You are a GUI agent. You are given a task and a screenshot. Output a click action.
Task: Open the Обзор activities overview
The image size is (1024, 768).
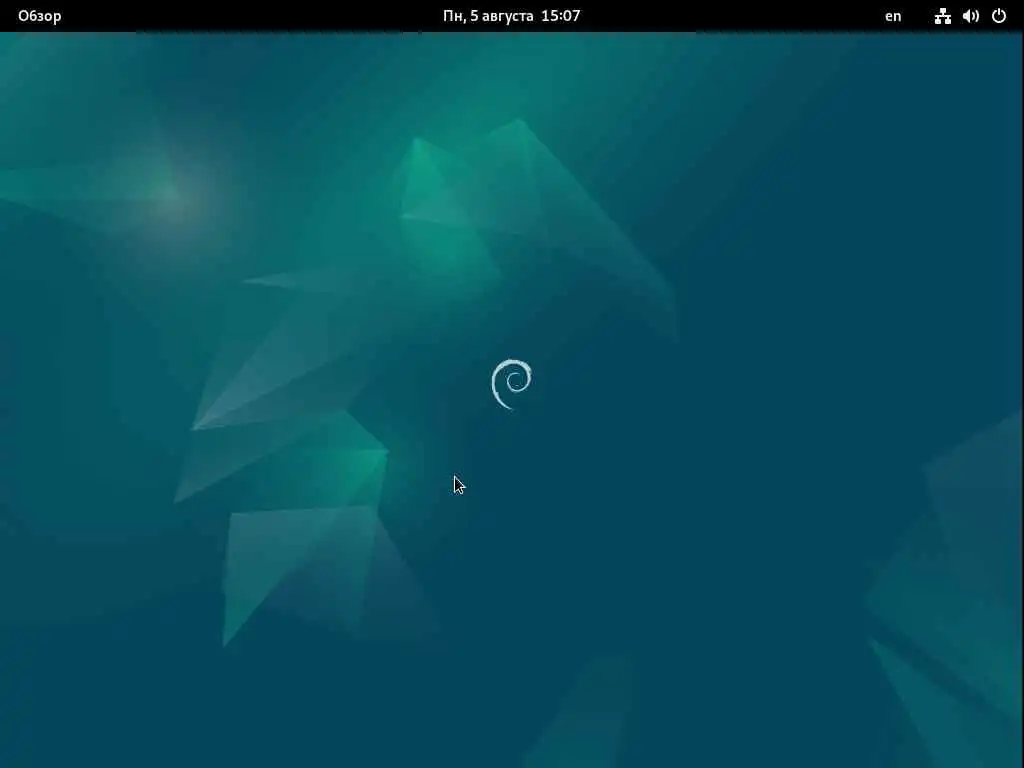tap(39, 16)
